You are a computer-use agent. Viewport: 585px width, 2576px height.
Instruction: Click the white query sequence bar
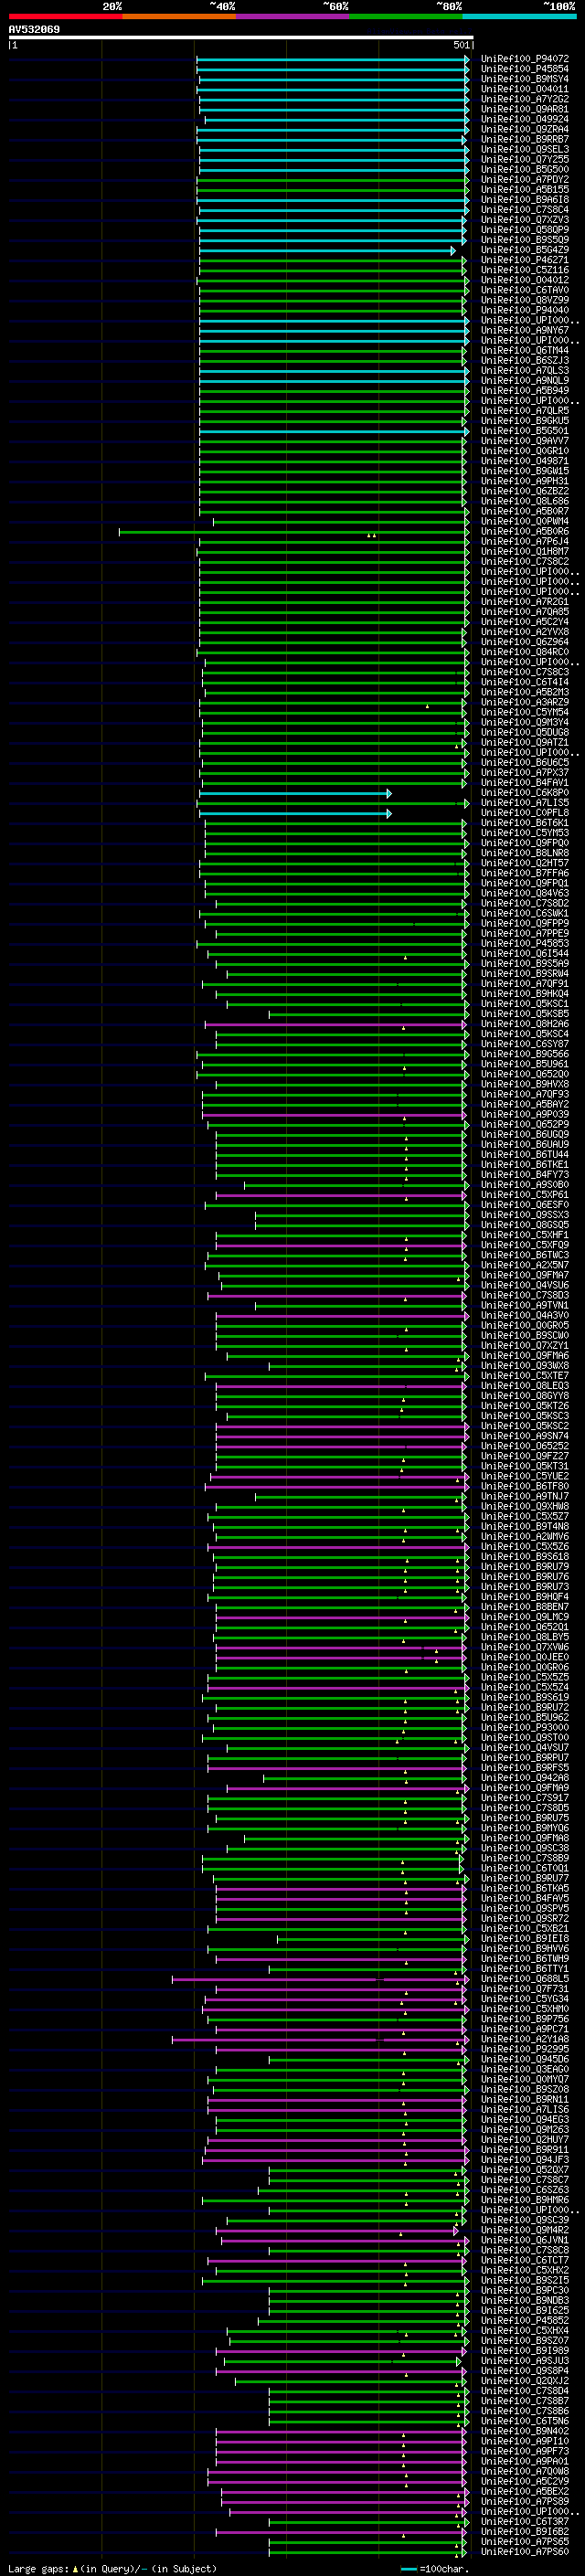241,37
